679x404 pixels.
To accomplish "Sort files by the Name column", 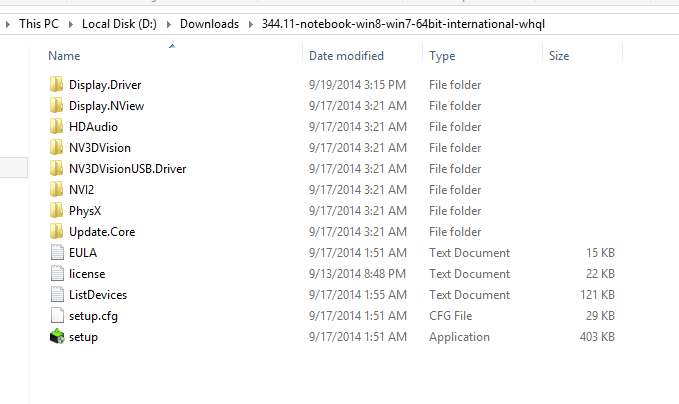I will tap(64, 56).
